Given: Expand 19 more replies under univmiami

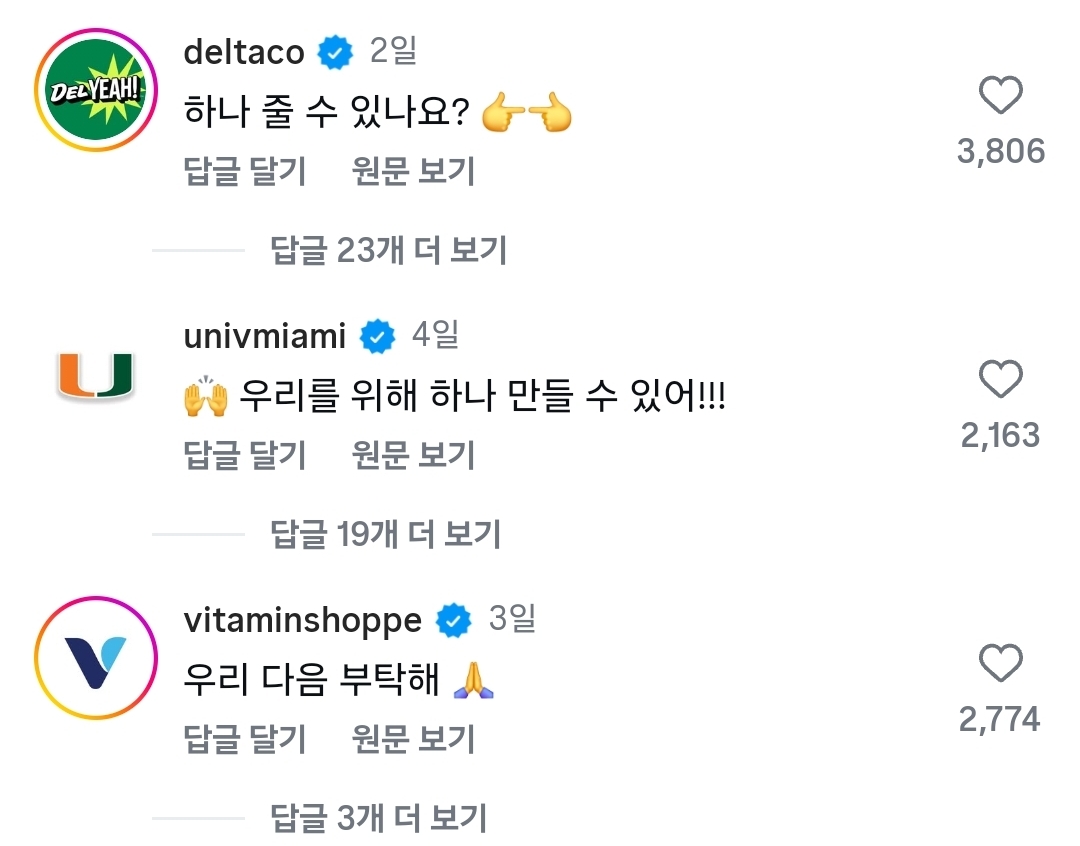Looking at the screenshot, I should click(386, 534).
